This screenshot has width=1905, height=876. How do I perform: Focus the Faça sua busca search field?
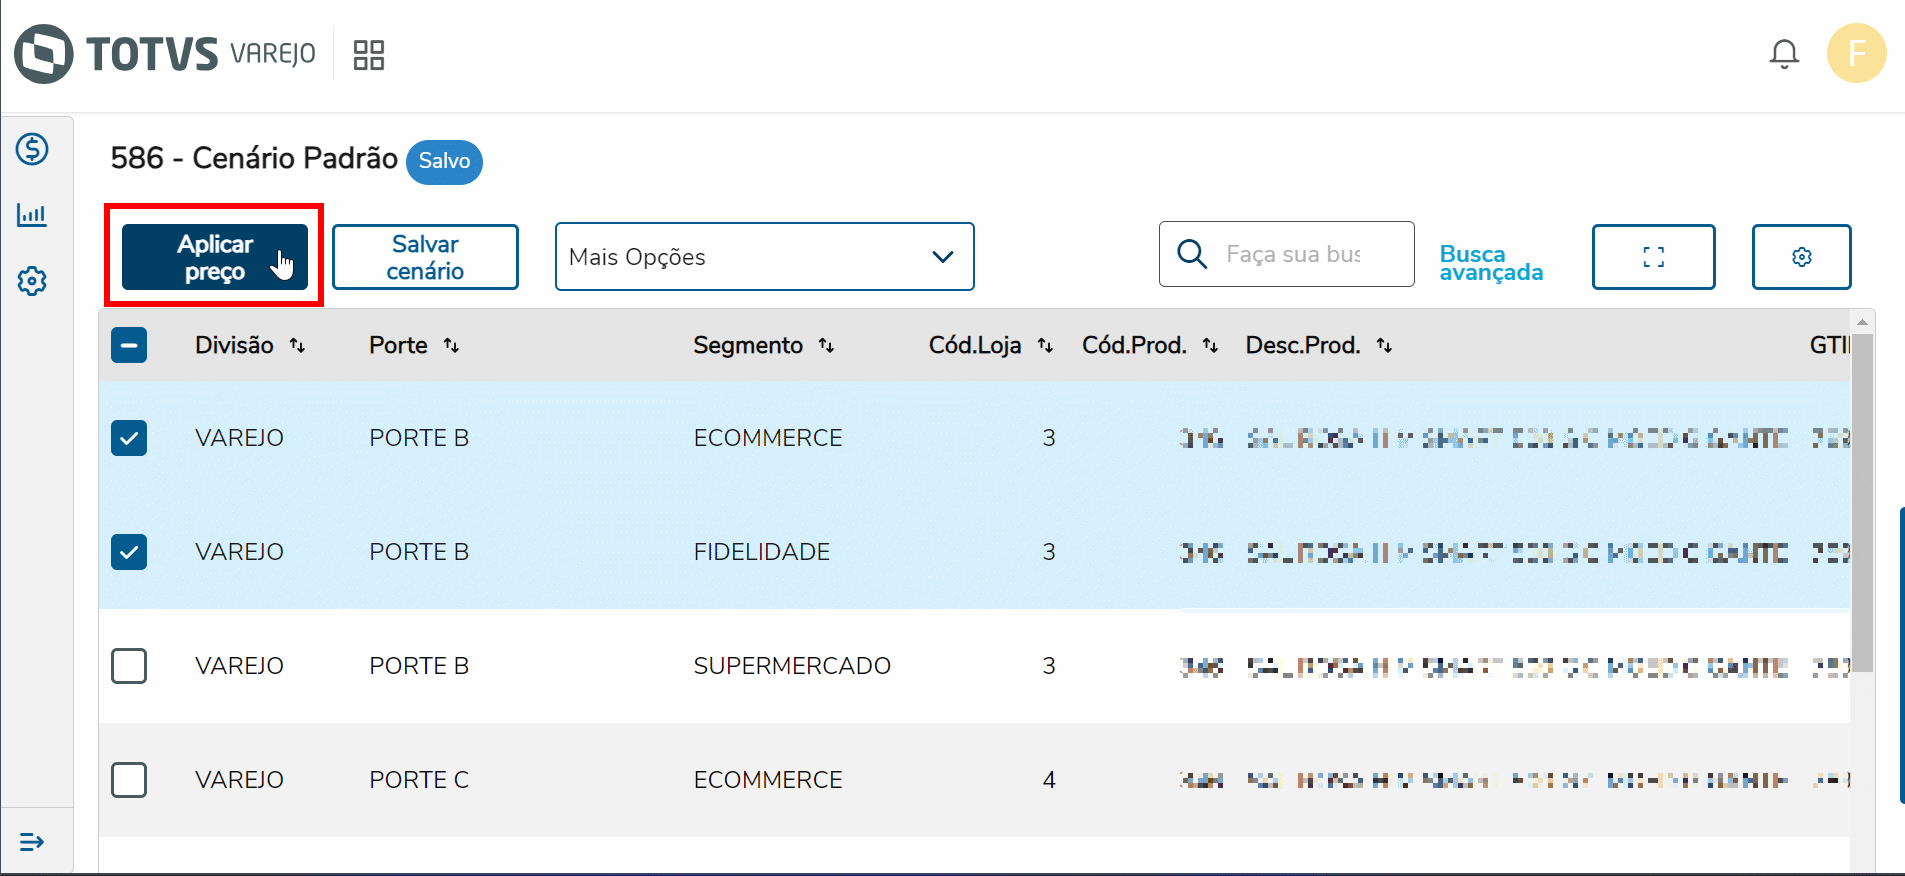1293,255
